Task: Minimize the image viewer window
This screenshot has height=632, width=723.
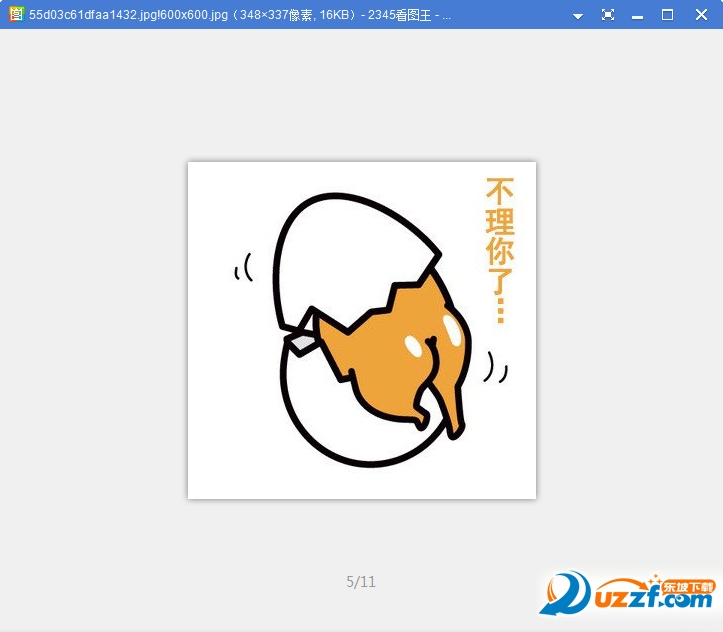Action: 638,17
